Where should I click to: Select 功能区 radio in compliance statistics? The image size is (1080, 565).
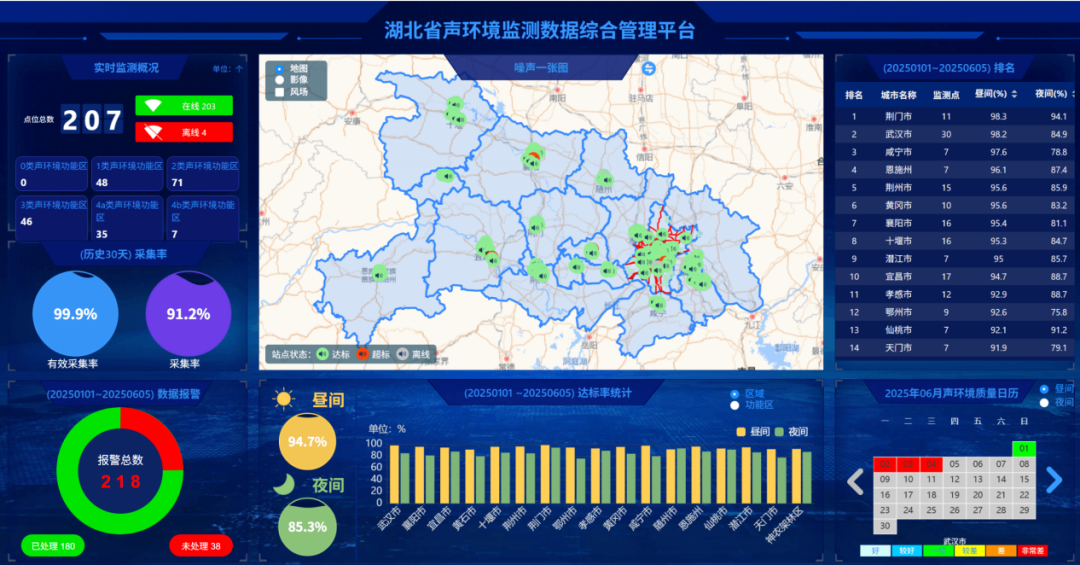pyautogui.click(x=735, y=405)
